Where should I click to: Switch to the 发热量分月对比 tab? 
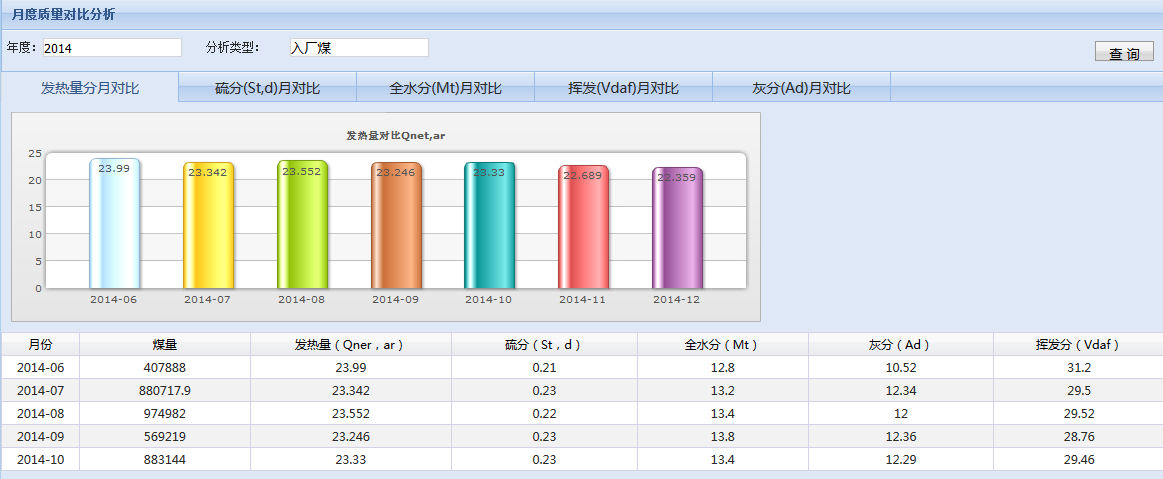pos(90,88)
